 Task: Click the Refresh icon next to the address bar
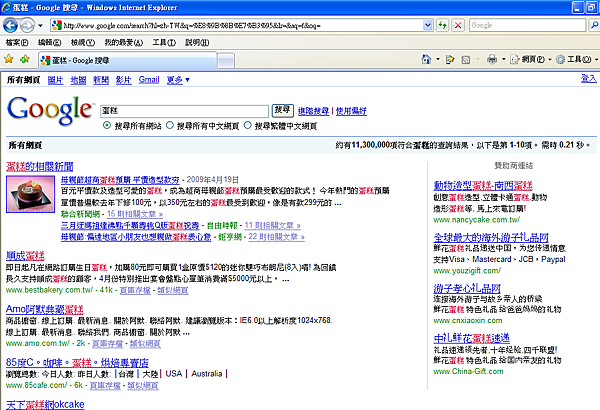(x=443, y=26)
